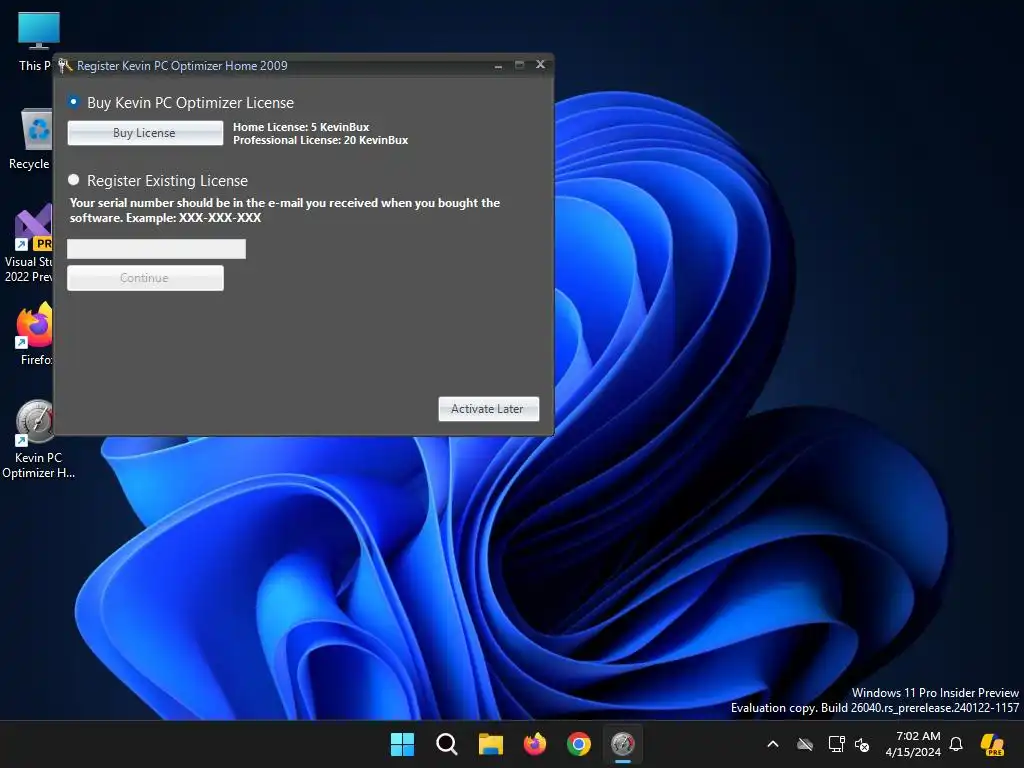Click the key icon in dialog title bar

pos(65,65)
